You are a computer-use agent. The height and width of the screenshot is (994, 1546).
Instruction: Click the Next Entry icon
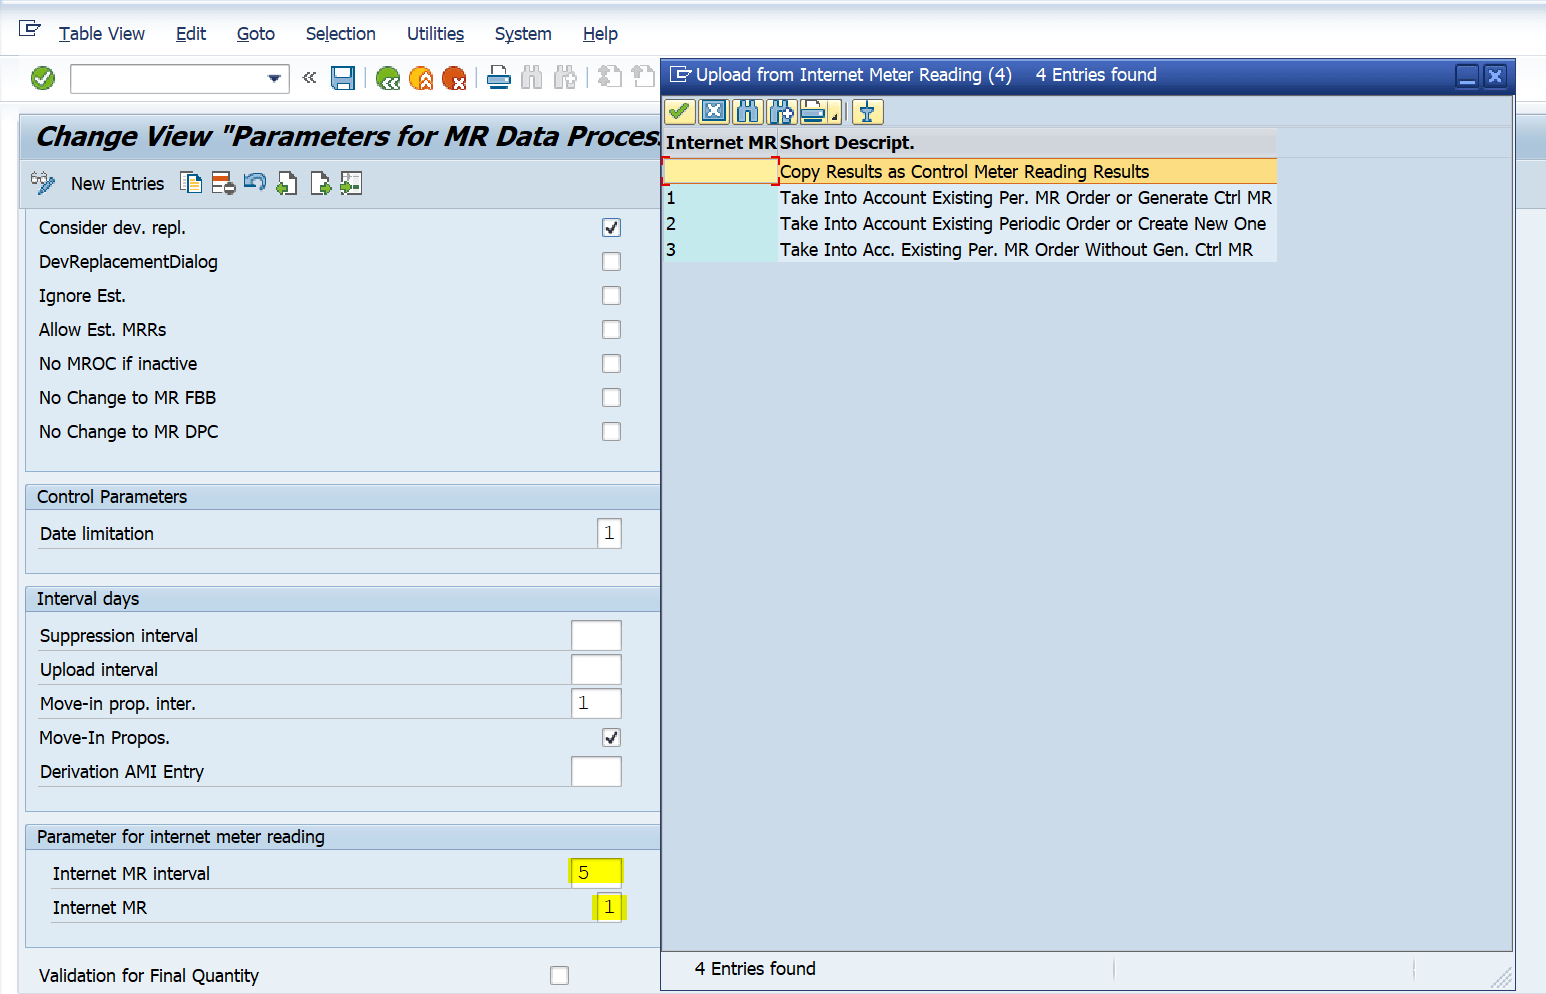[320, 183]
